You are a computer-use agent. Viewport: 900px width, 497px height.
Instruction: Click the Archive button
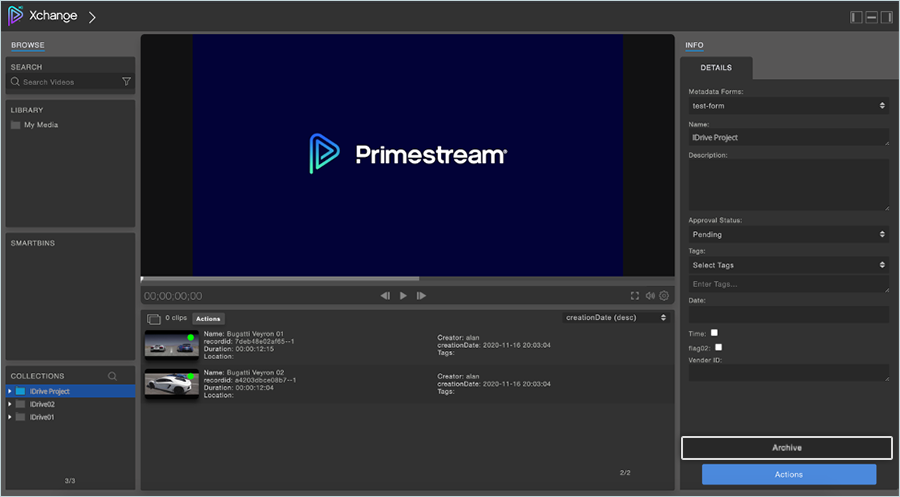[787, 448]
